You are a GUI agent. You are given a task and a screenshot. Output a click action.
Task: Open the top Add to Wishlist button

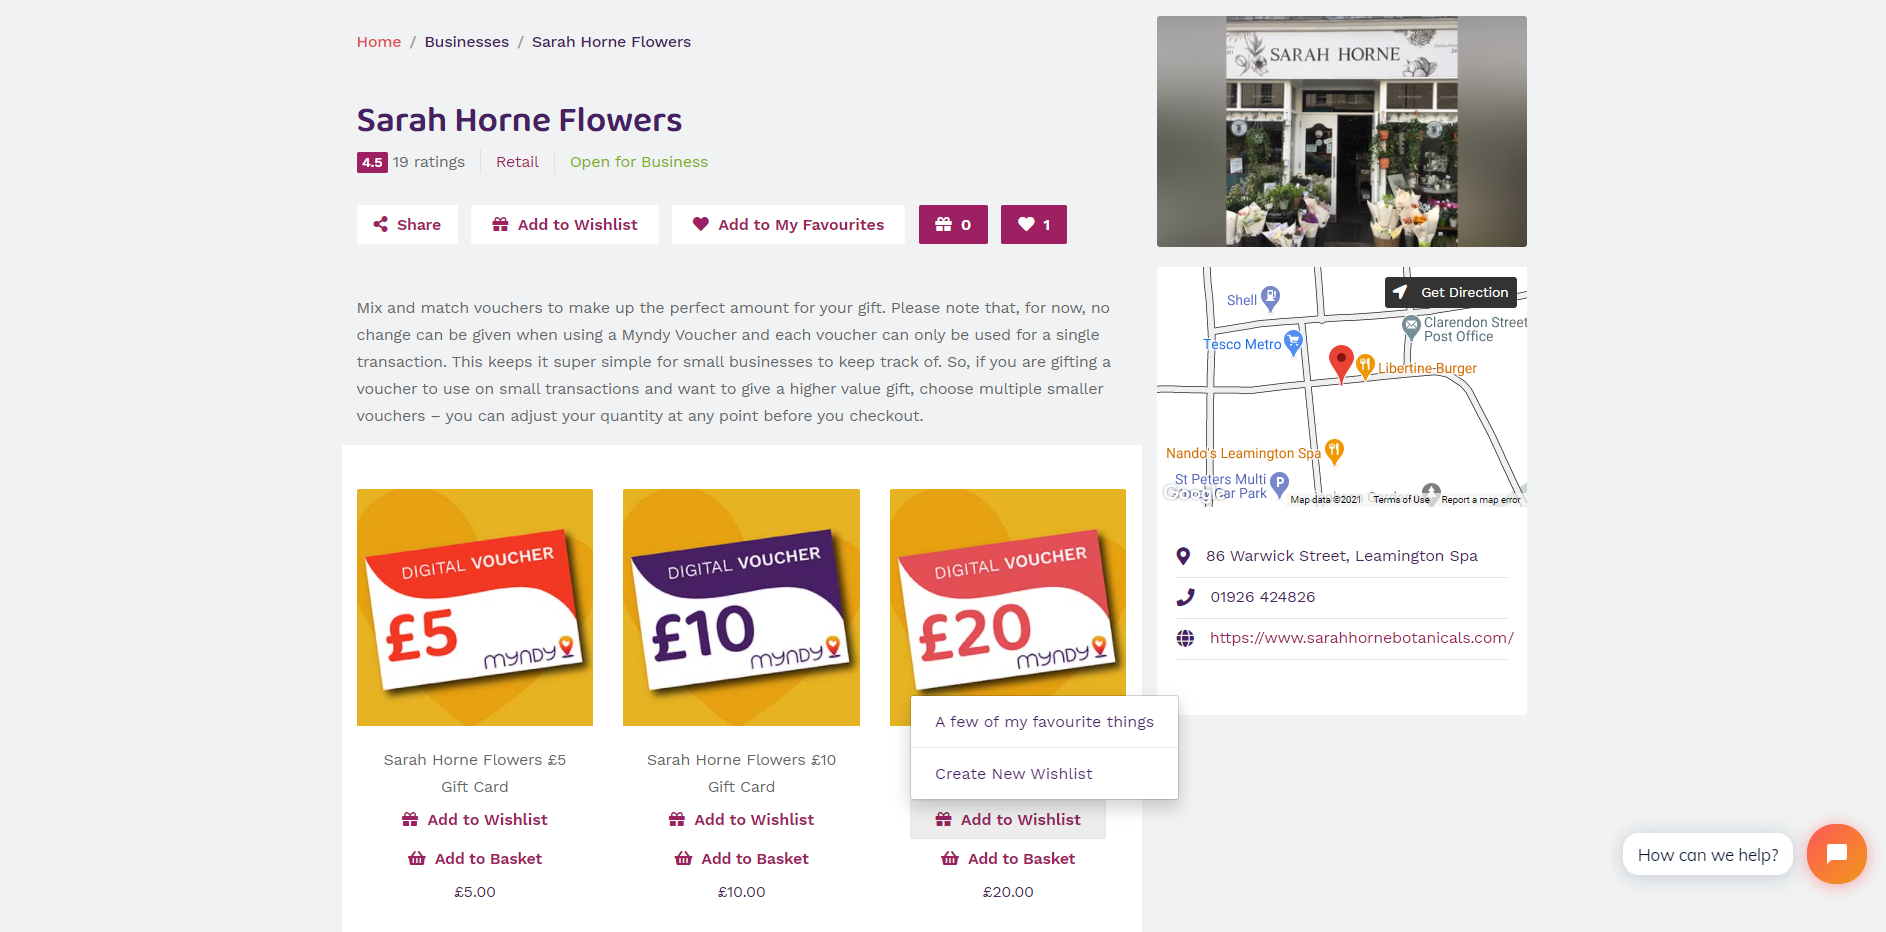pyautogui.click(x=565, y=225)
